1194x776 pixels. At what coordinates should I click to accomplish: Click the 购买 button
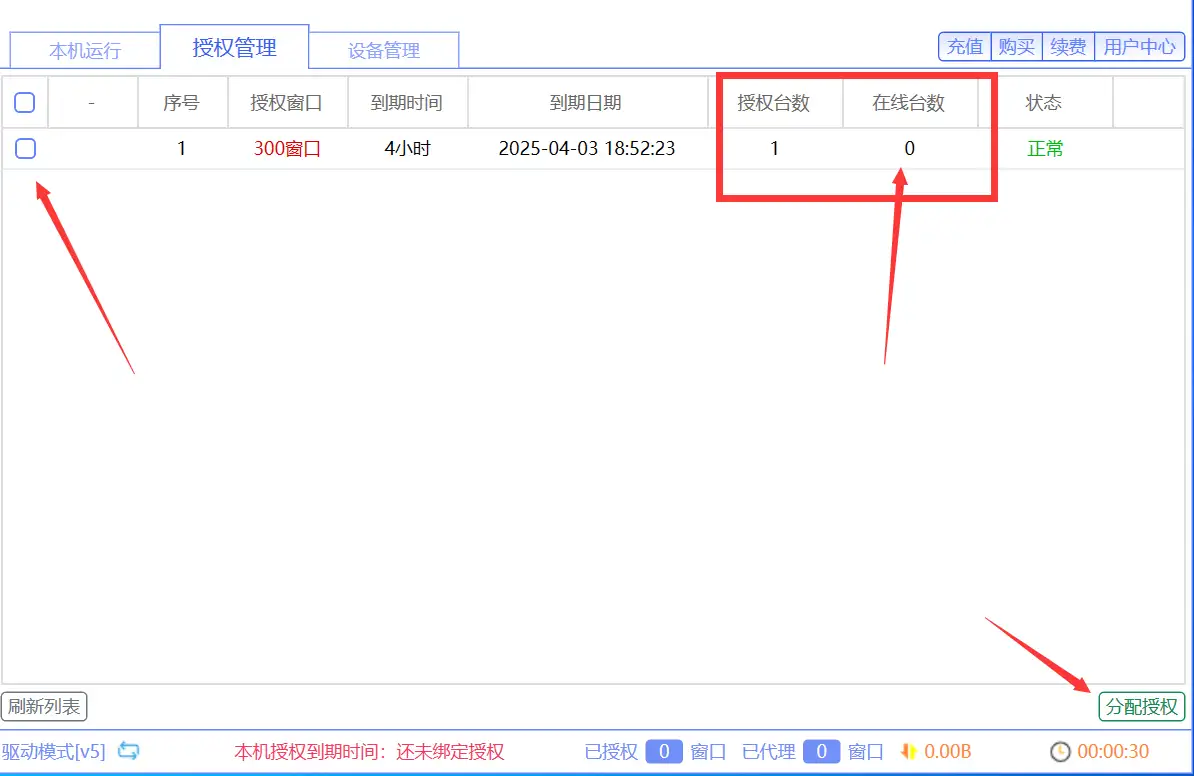click(x=1017, y=46)
